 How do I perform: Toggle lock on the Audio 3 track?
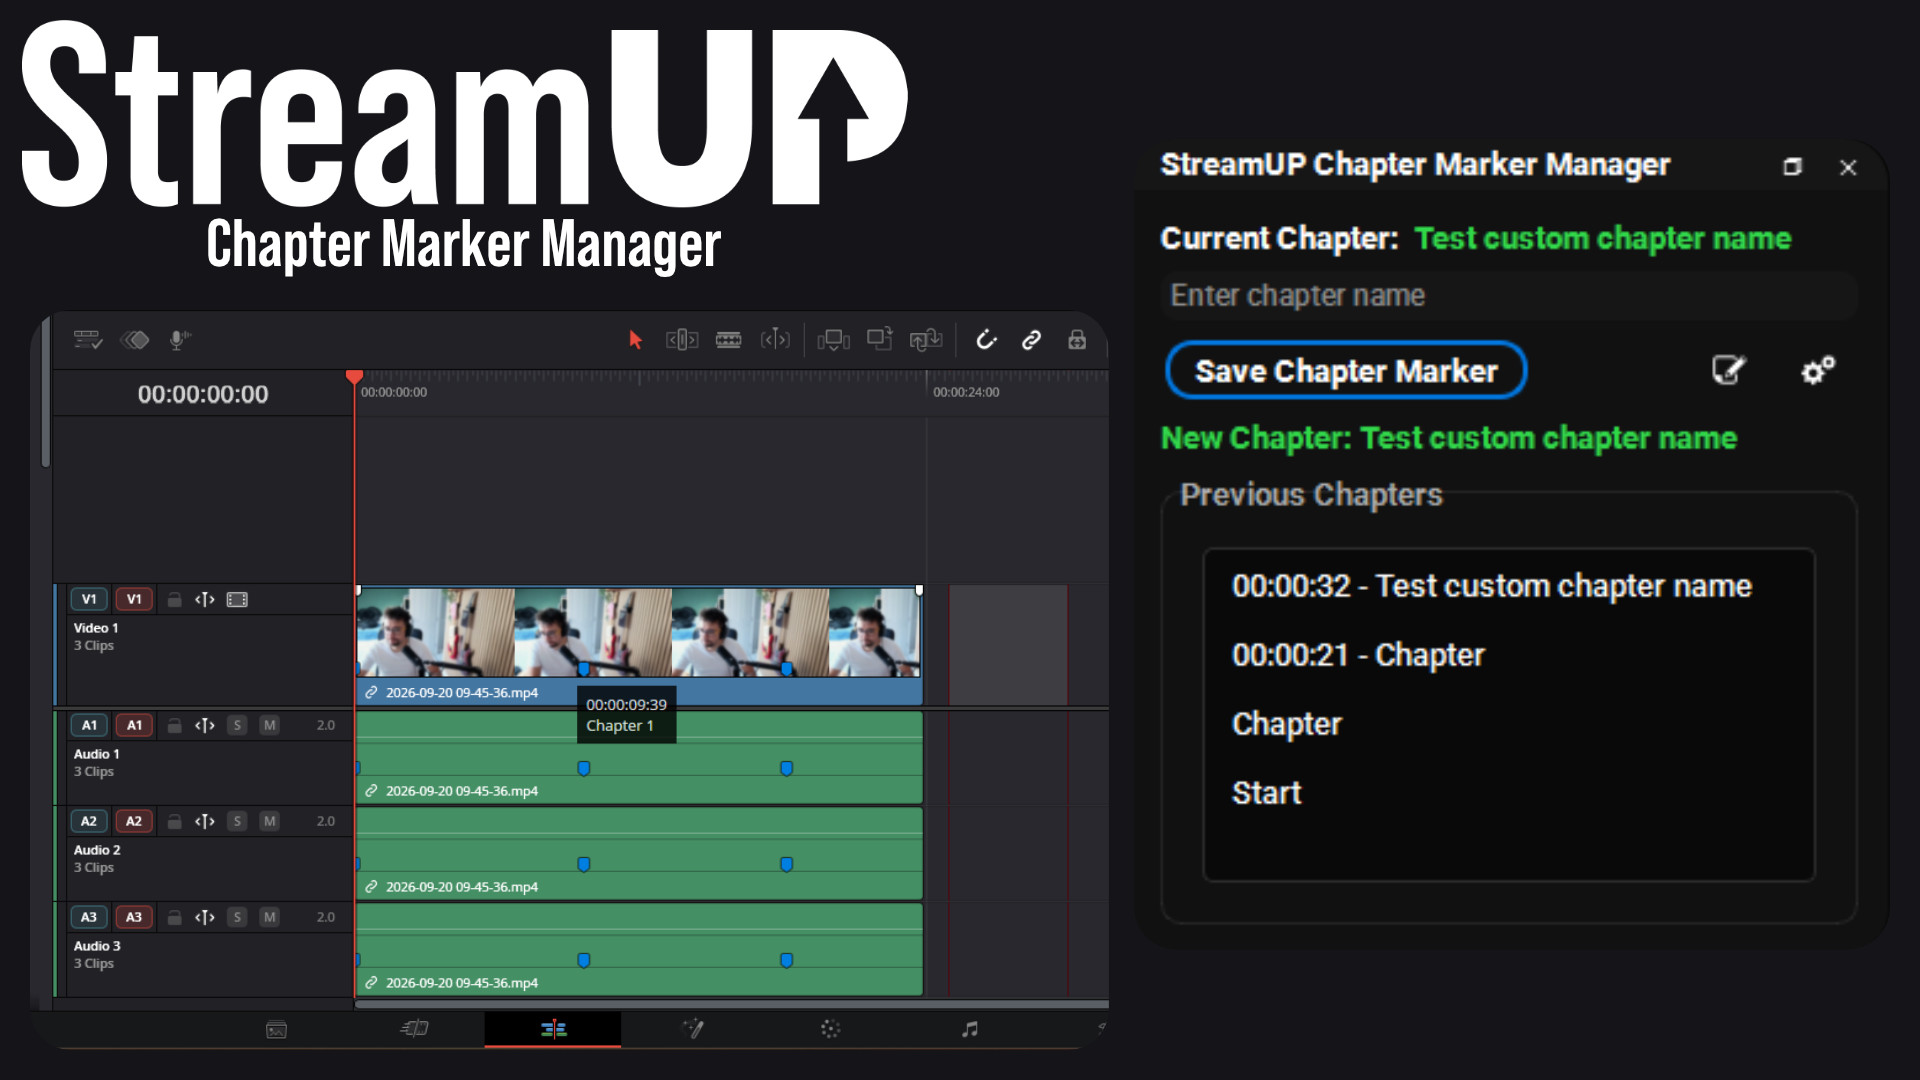point(174,918)
